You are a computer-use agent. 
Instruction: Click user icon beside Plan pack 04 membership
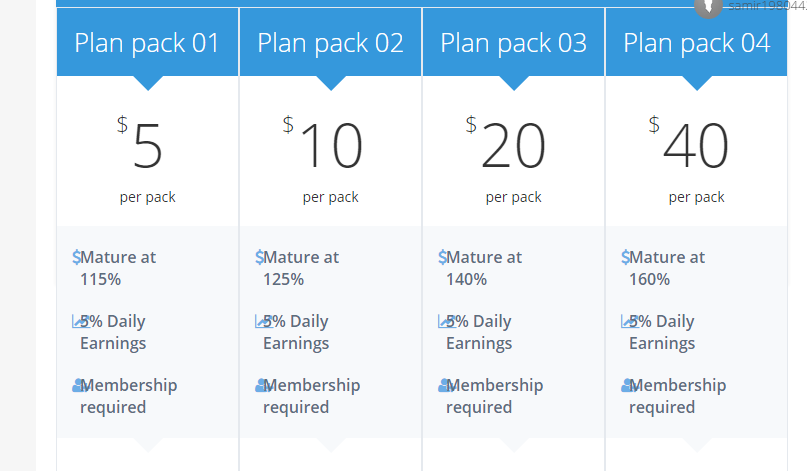[x=628, y=385]
